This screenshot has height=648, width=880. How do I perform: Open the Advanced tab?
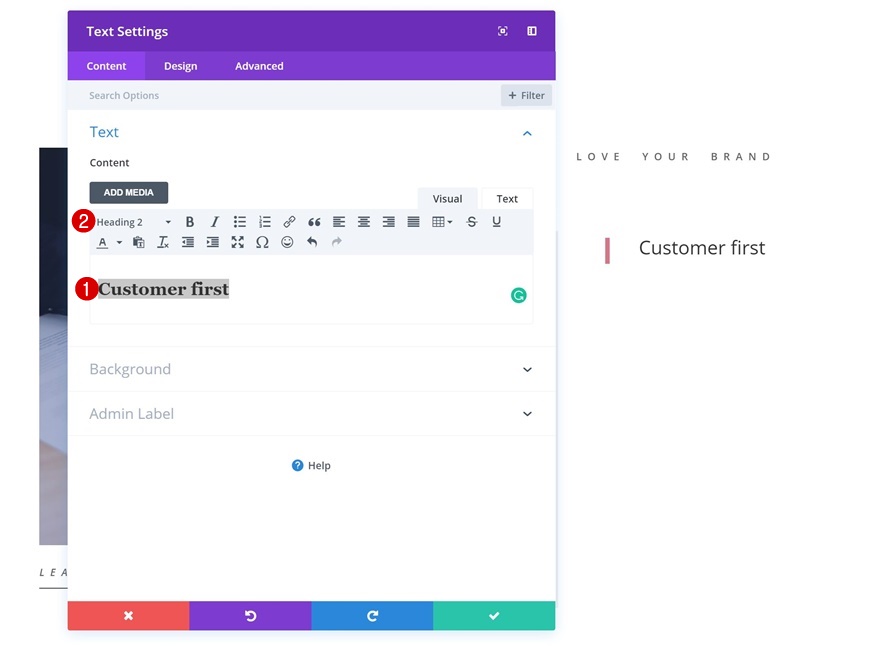point(259,66)
